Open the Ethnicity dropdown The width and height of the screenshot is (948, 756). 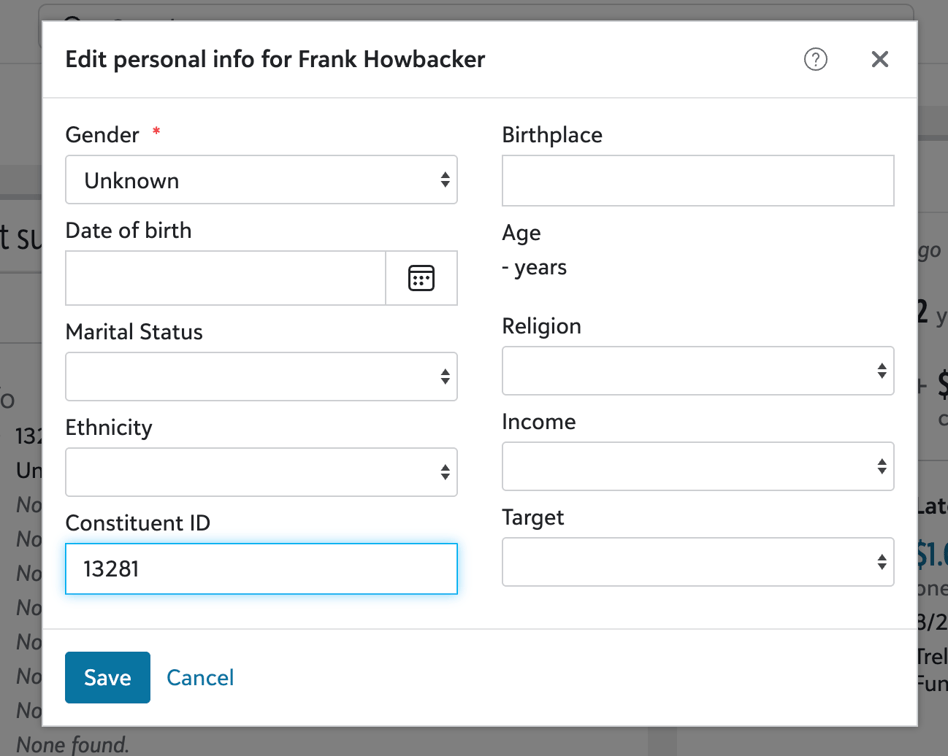pyautogui.click(x=261, y=471)
